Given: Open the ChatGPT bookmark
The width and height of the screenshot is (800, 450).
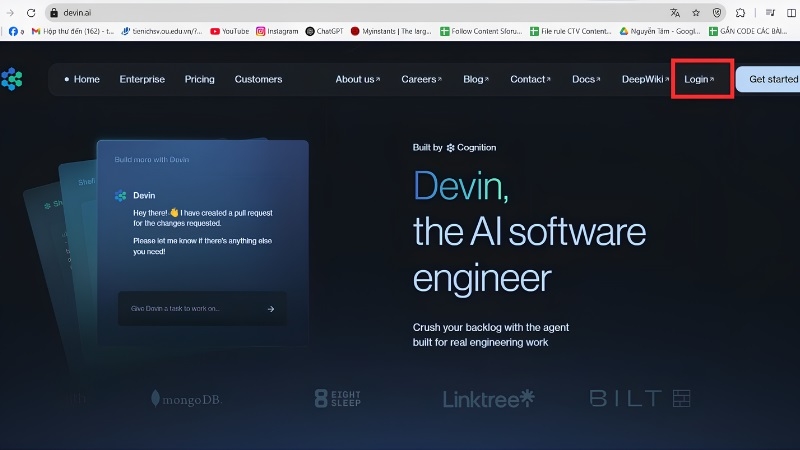Looking at the screenshot, I should pos(324,31).
